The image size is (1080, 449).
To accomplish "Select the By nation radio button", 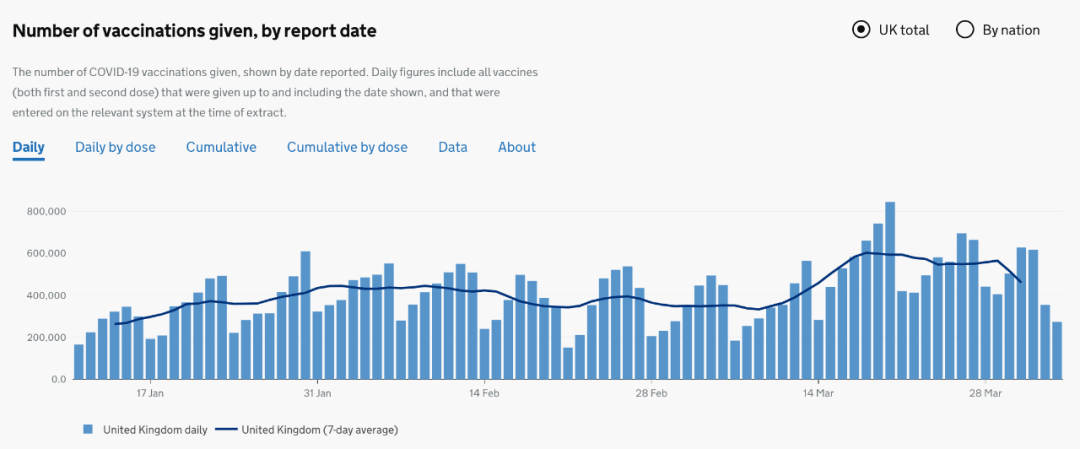I will [x=965, y=30].
